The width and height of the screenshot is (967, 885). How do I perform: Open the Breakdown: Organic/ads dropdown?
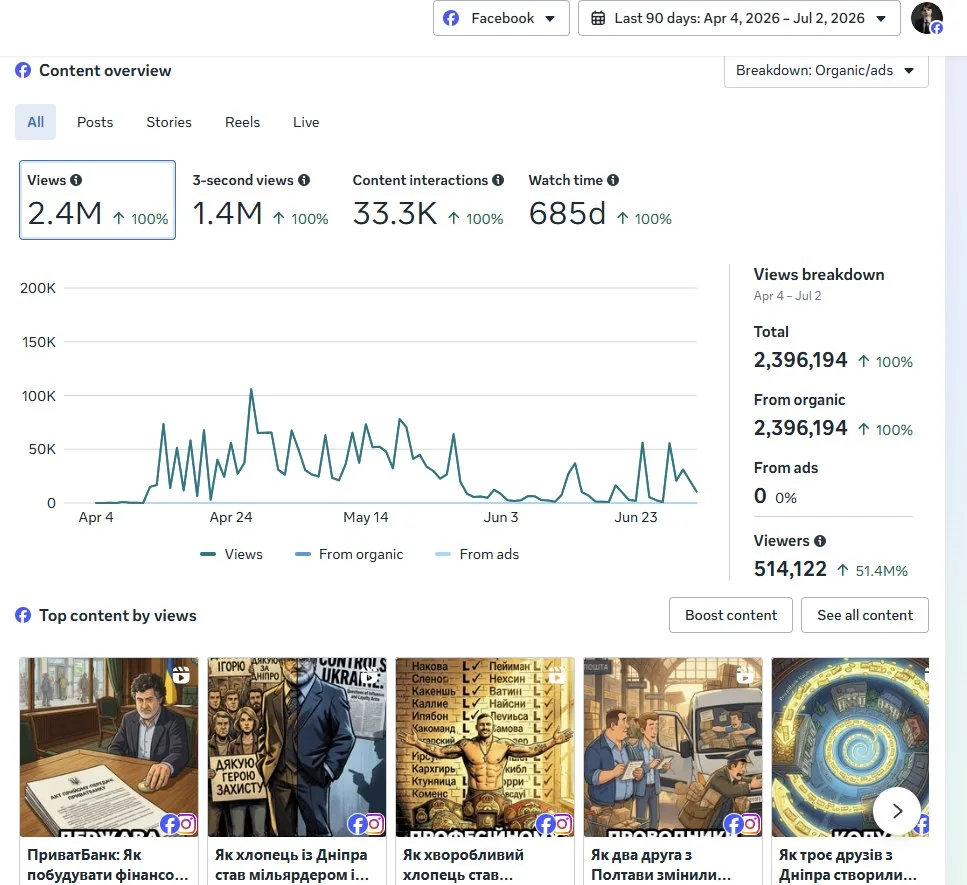(x=826, y=70)
